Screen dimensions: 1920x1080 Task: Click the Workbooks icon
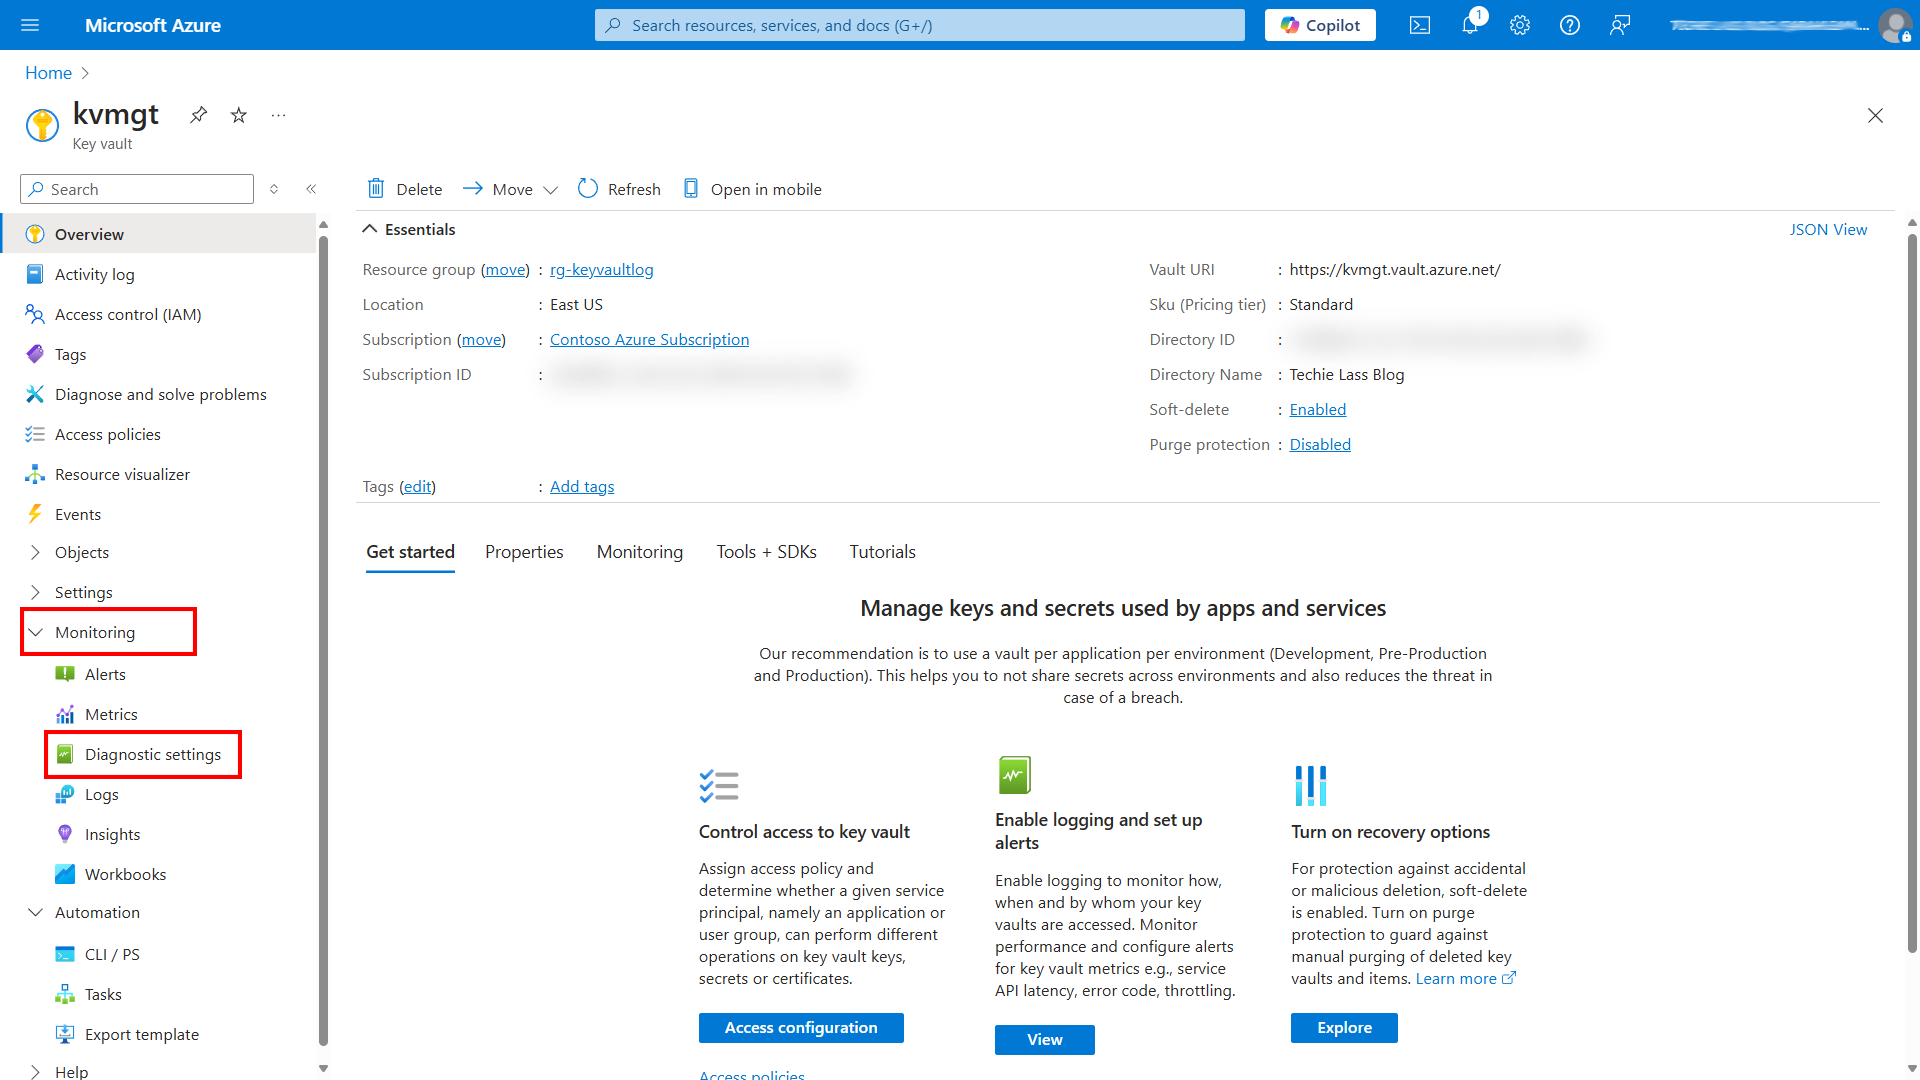pos(65,874)
